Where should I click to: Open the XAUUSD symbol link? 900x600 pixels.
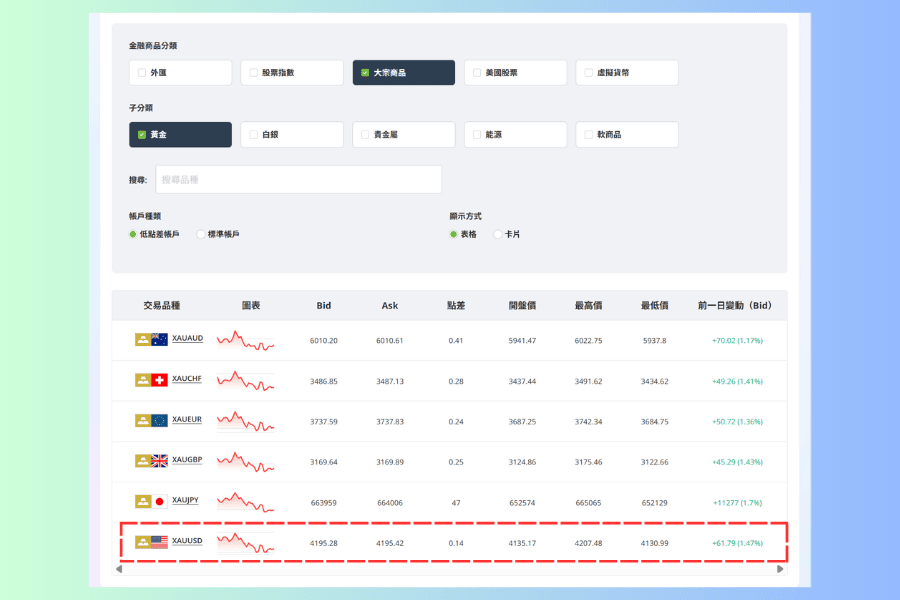click(187, 541)
